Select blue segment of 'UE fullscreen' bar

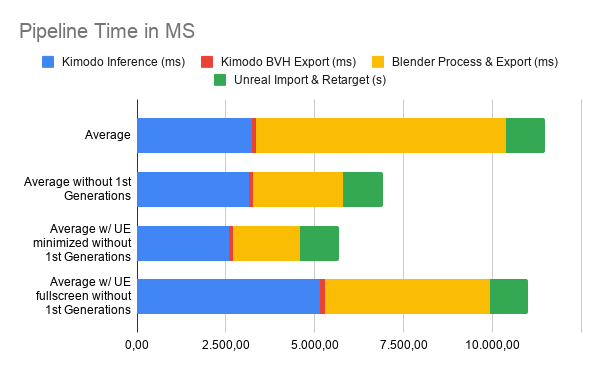[229, 296]
